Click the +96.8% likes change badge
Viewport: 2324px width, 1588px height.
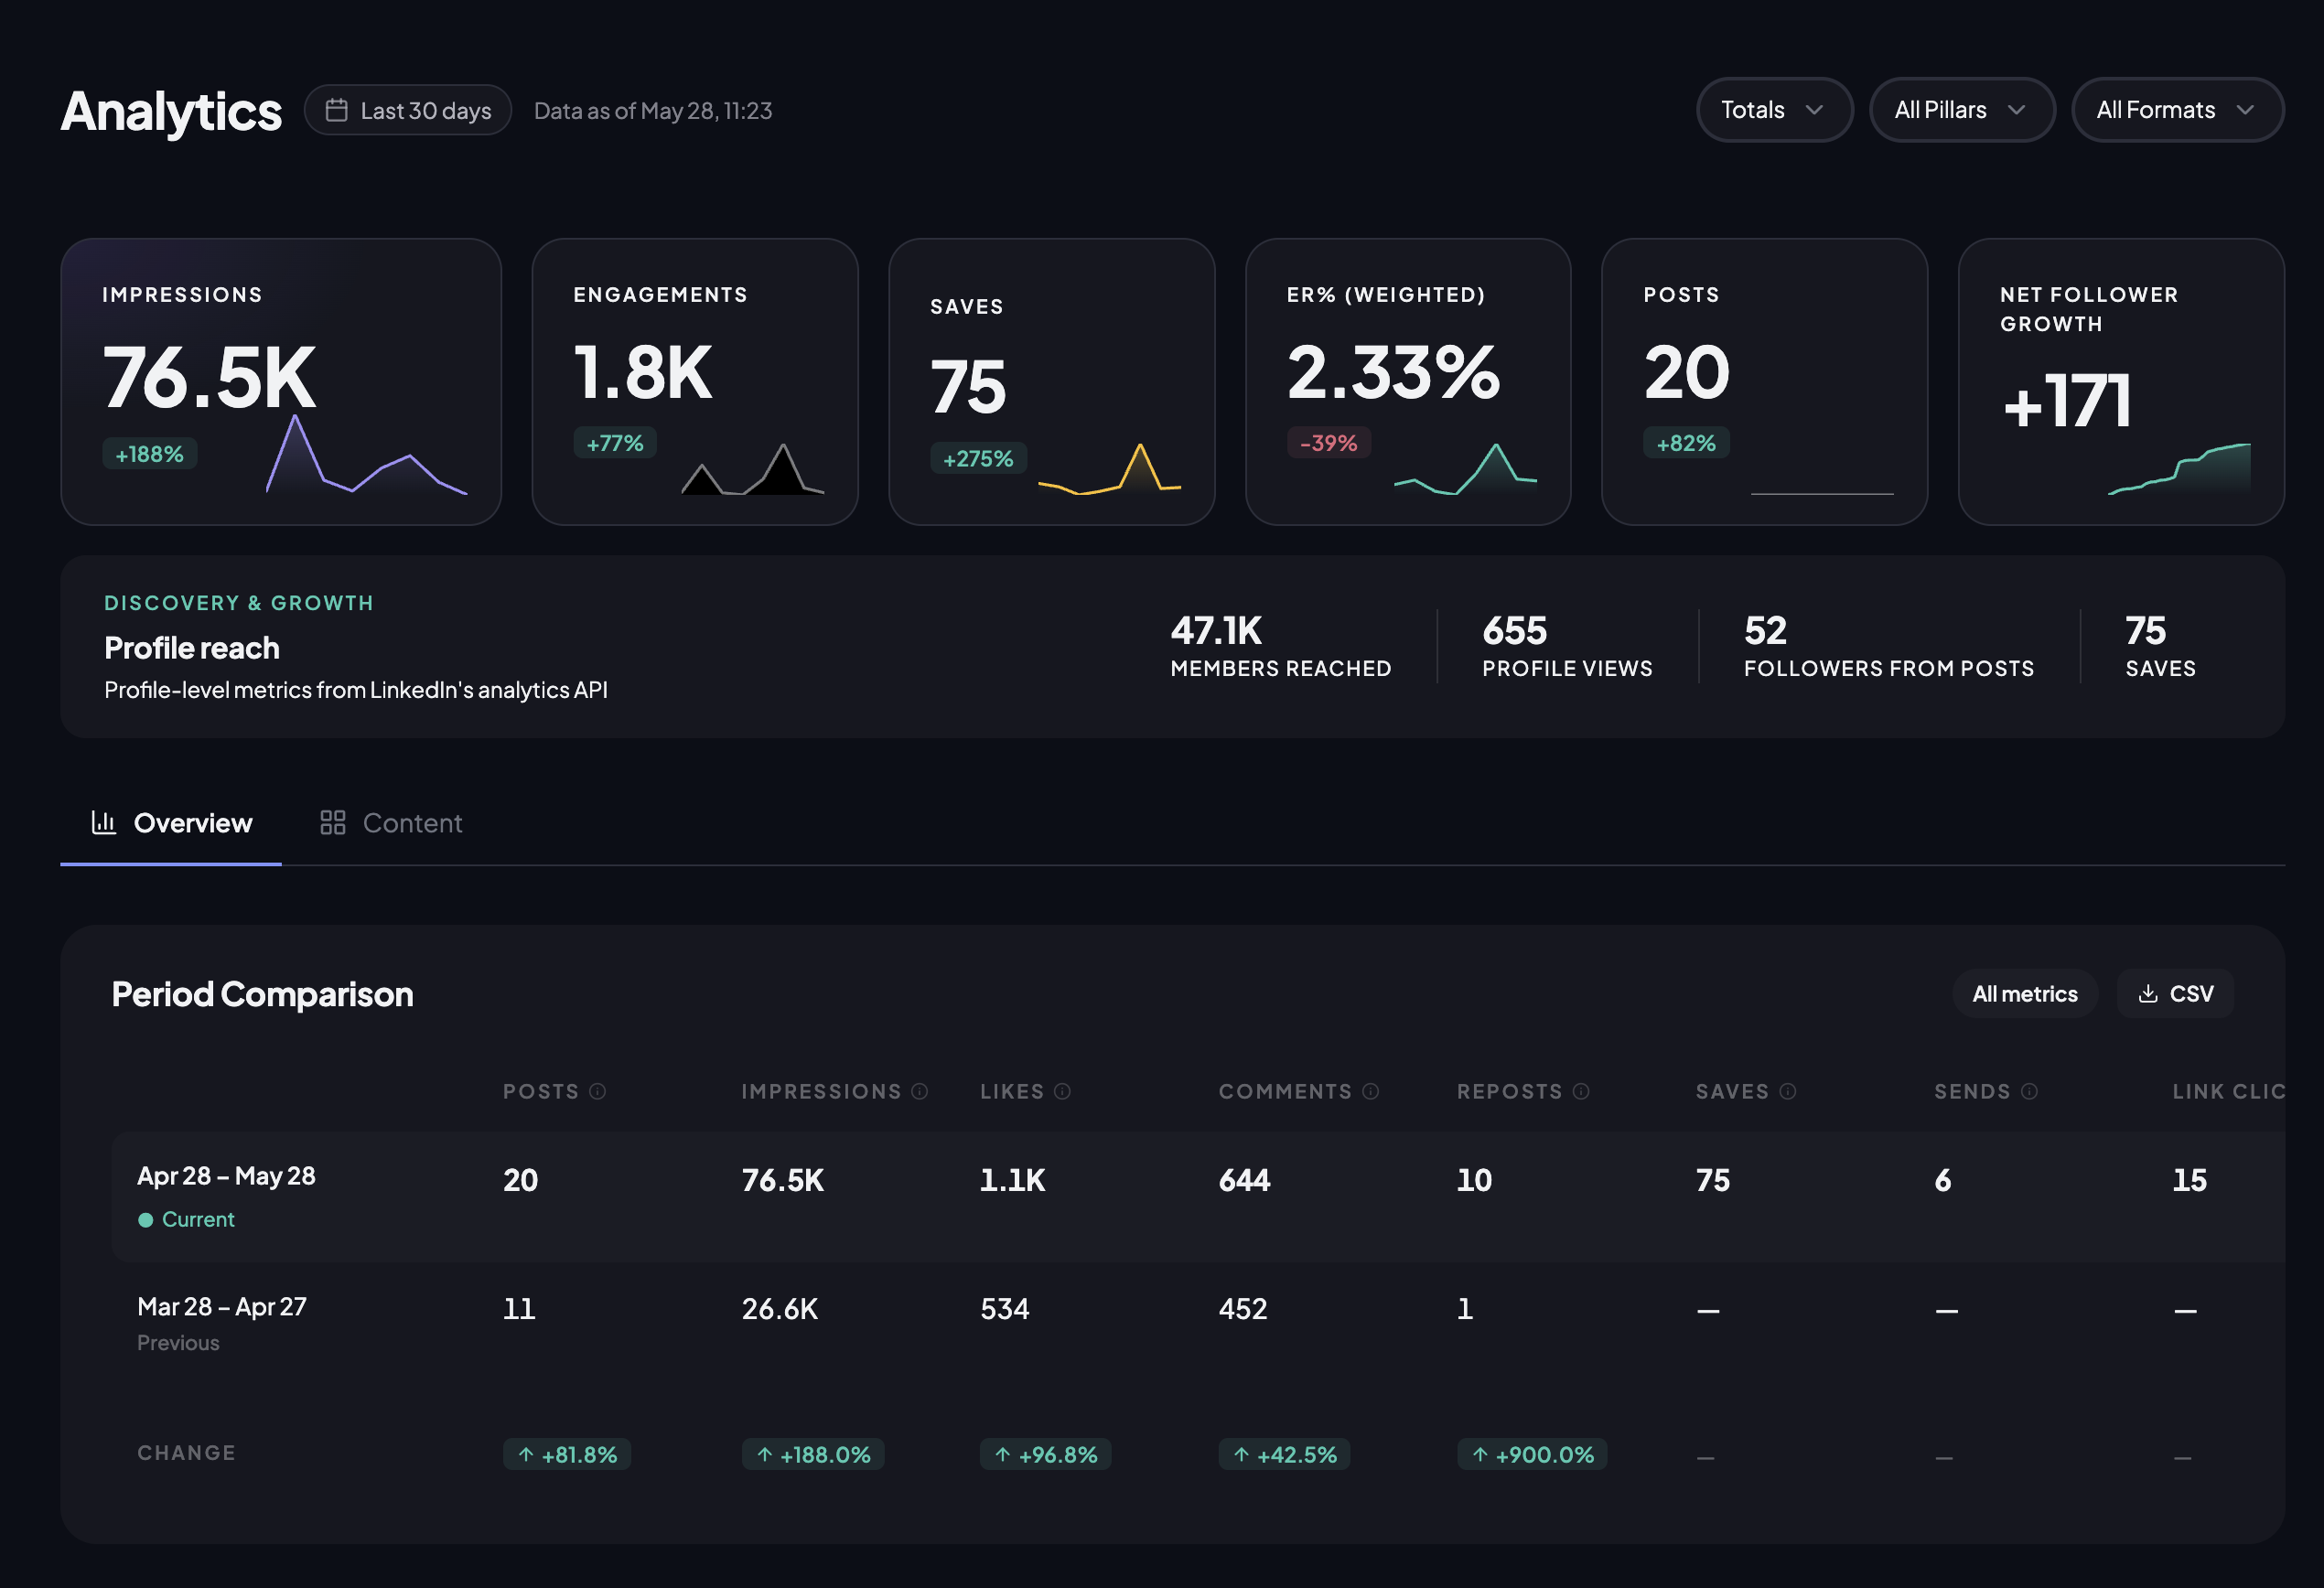1045,1454
